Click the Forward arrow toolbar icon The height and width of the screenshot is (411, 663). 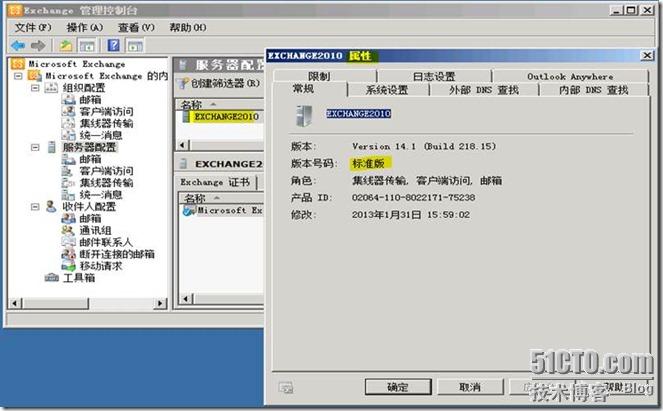click(38, 45)
